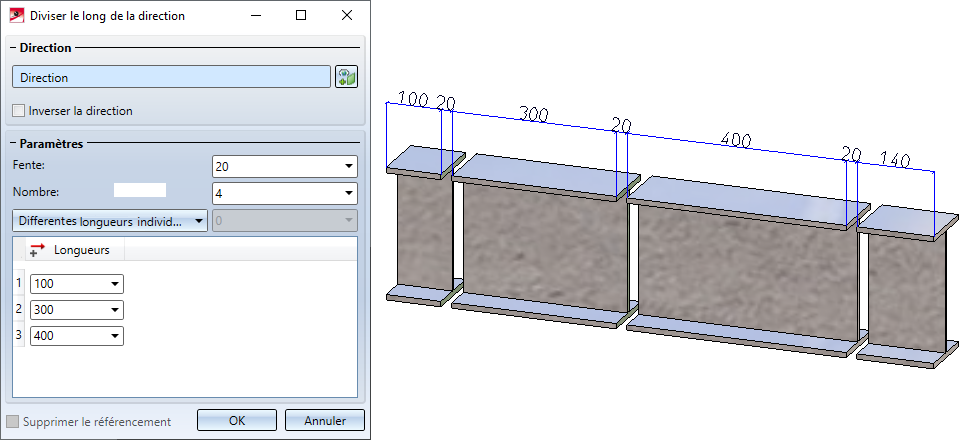Open dropdown of length row 3 (400)

[x=115, y=336]
